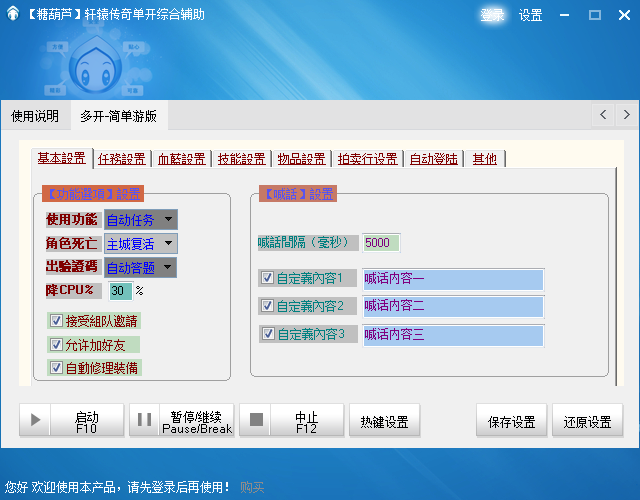The width and height of the screenshot is (640, 500).
Task: Open the 使用功能 dropdown showing 自动任务
Action: 140,219
